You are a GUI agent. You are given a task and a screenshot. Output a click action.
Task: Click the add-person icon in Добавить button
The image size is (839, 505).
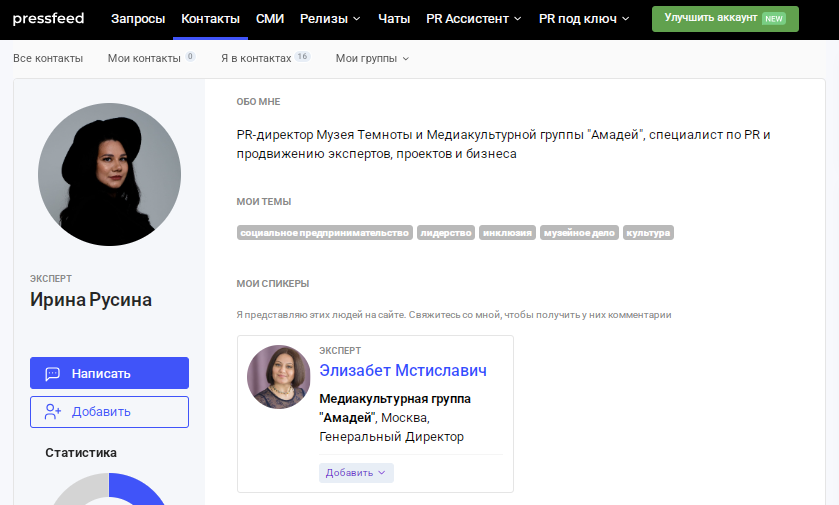click(x=52, y=412)
